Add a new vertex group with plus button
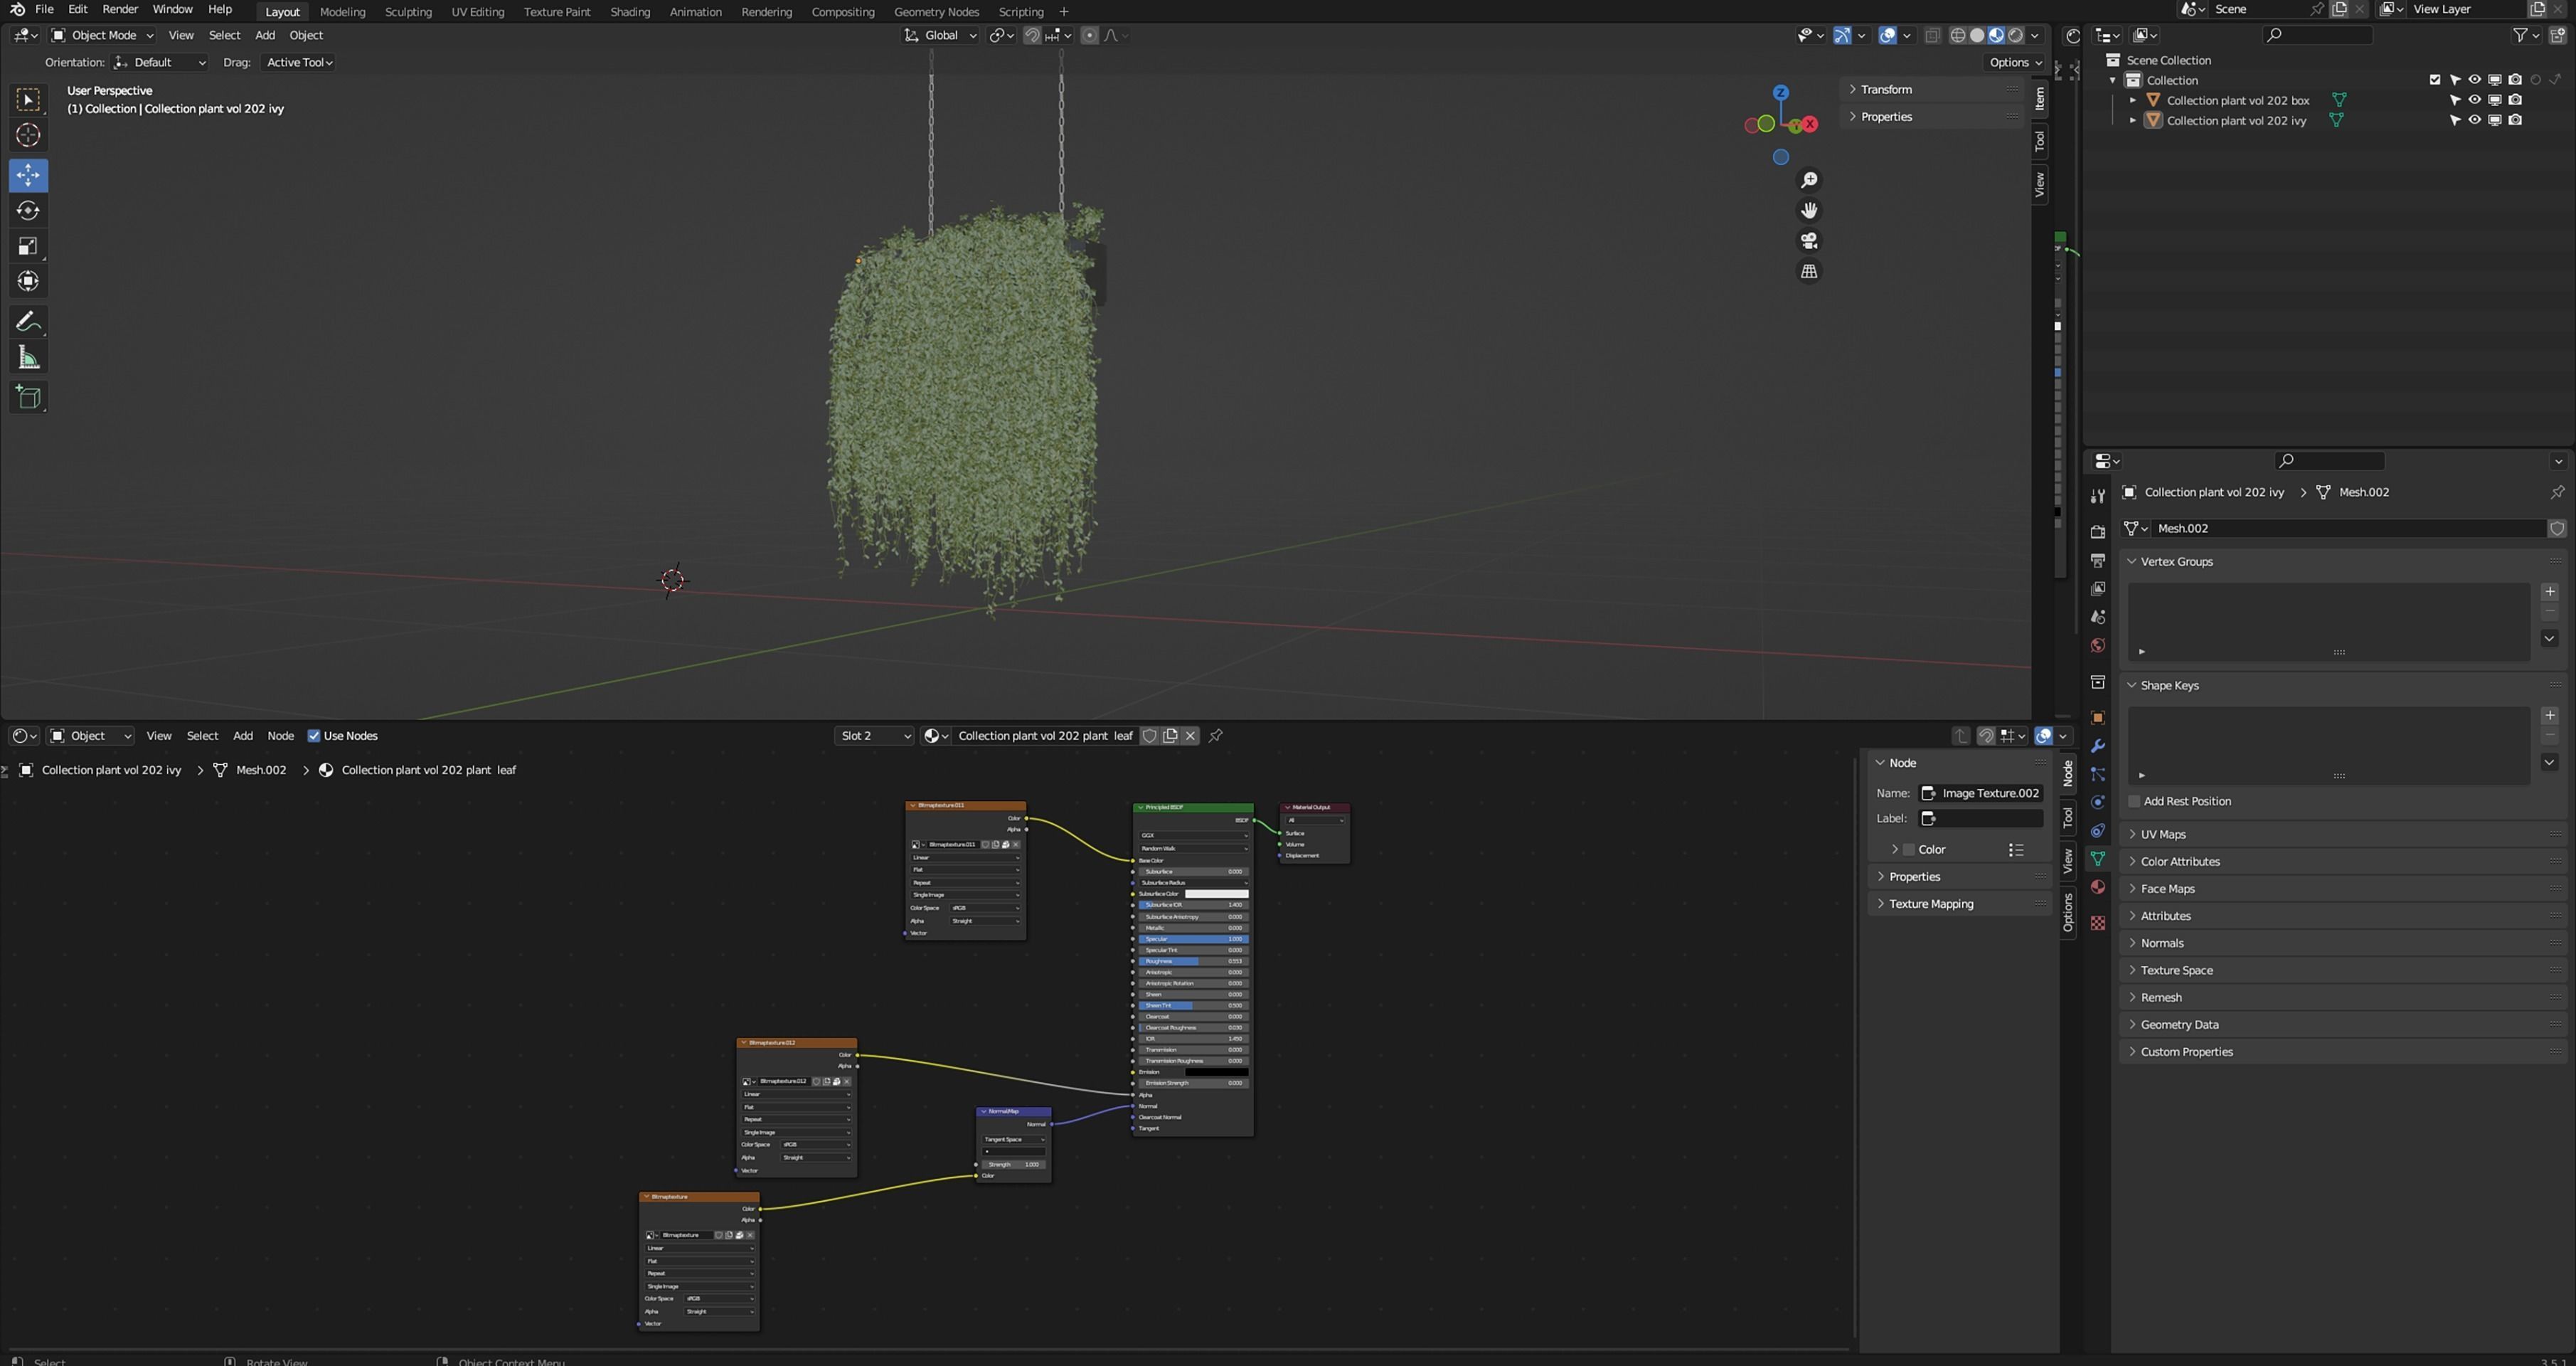This screenshot has height=1366, width=2576. (x=2550, y=591)
